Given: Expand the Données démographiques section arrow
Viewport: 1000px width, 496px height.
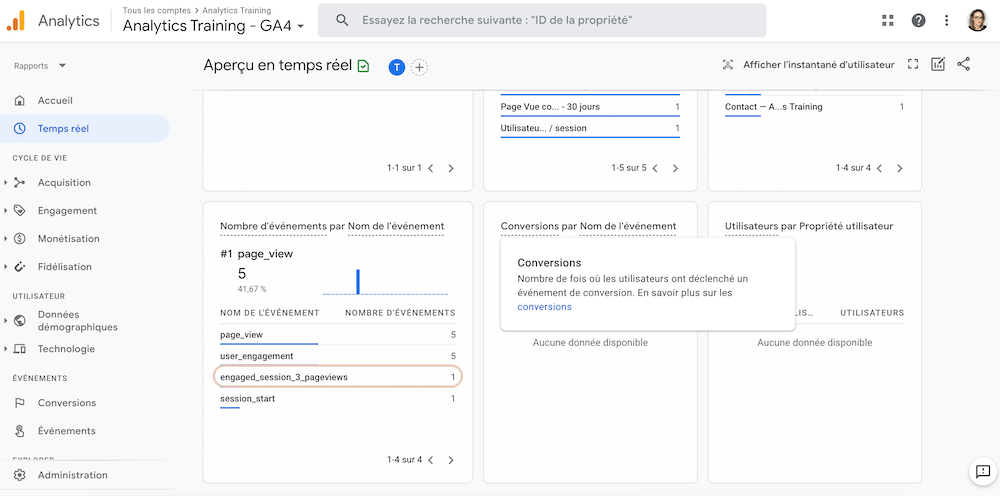Looking at the screenshot, I should (x=6, y=321).
